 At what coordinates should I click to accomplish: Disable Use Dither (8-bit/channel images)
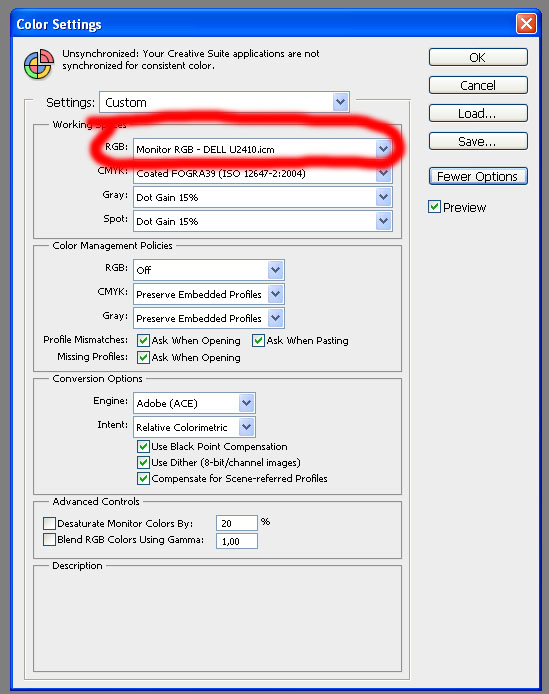pos(143,463)
